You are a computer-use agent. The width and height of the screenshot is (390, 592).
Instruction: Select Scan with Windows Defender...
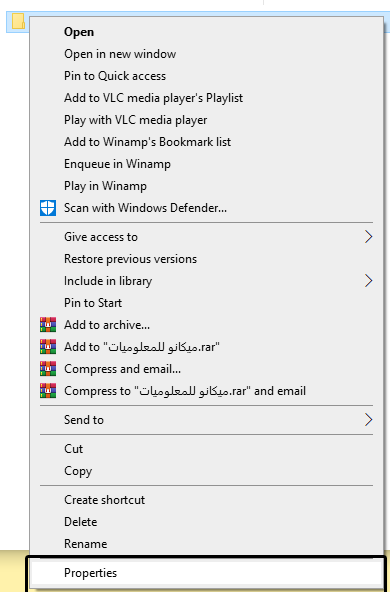pyautogui.click(x=207, y=208)
